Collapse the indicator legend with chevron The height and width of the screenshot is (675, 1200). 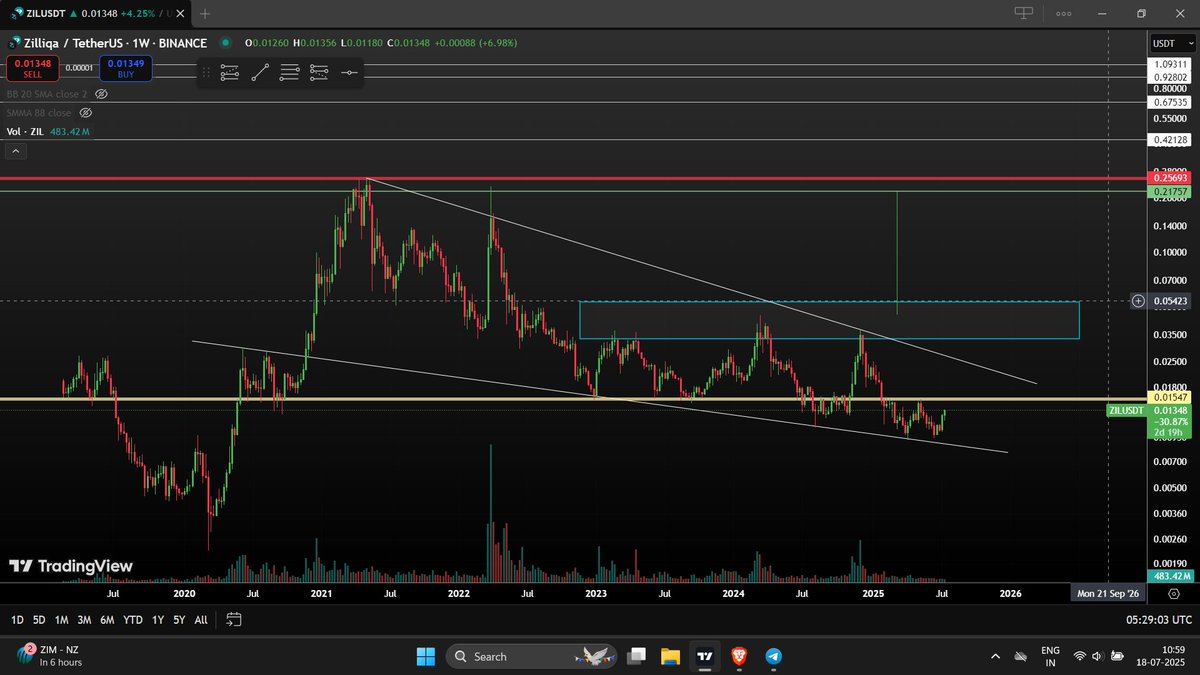pyautogui.click(x=16, y=151)
